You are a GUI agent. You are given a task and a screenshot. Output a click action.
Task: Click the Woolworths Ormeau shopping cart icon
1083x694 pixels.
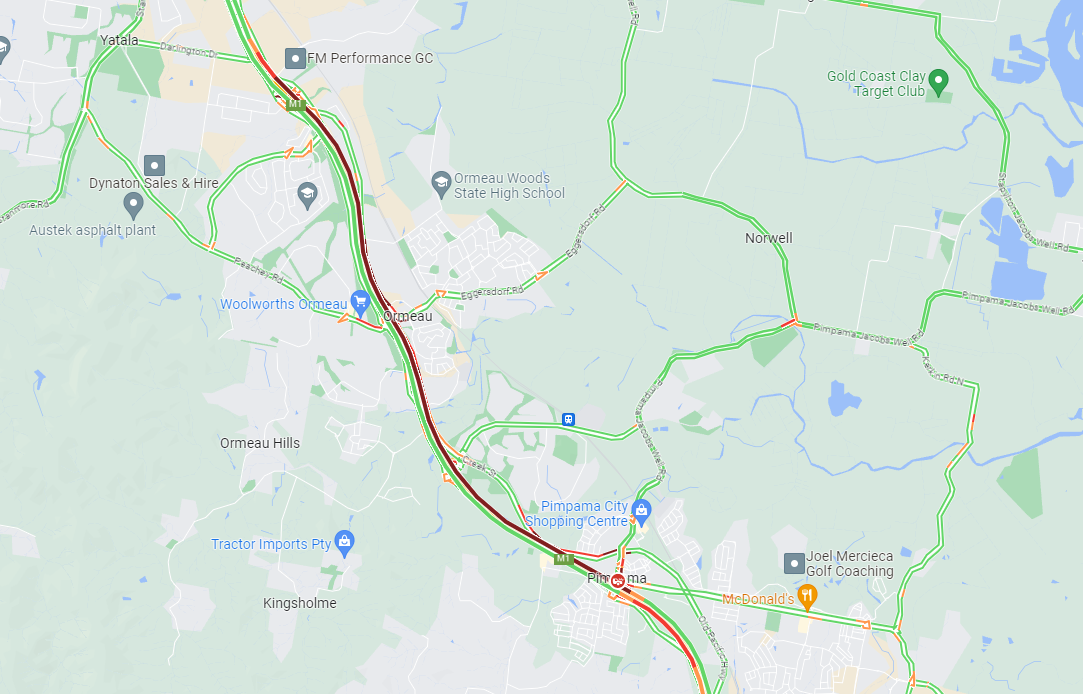(x=360, y=302)
